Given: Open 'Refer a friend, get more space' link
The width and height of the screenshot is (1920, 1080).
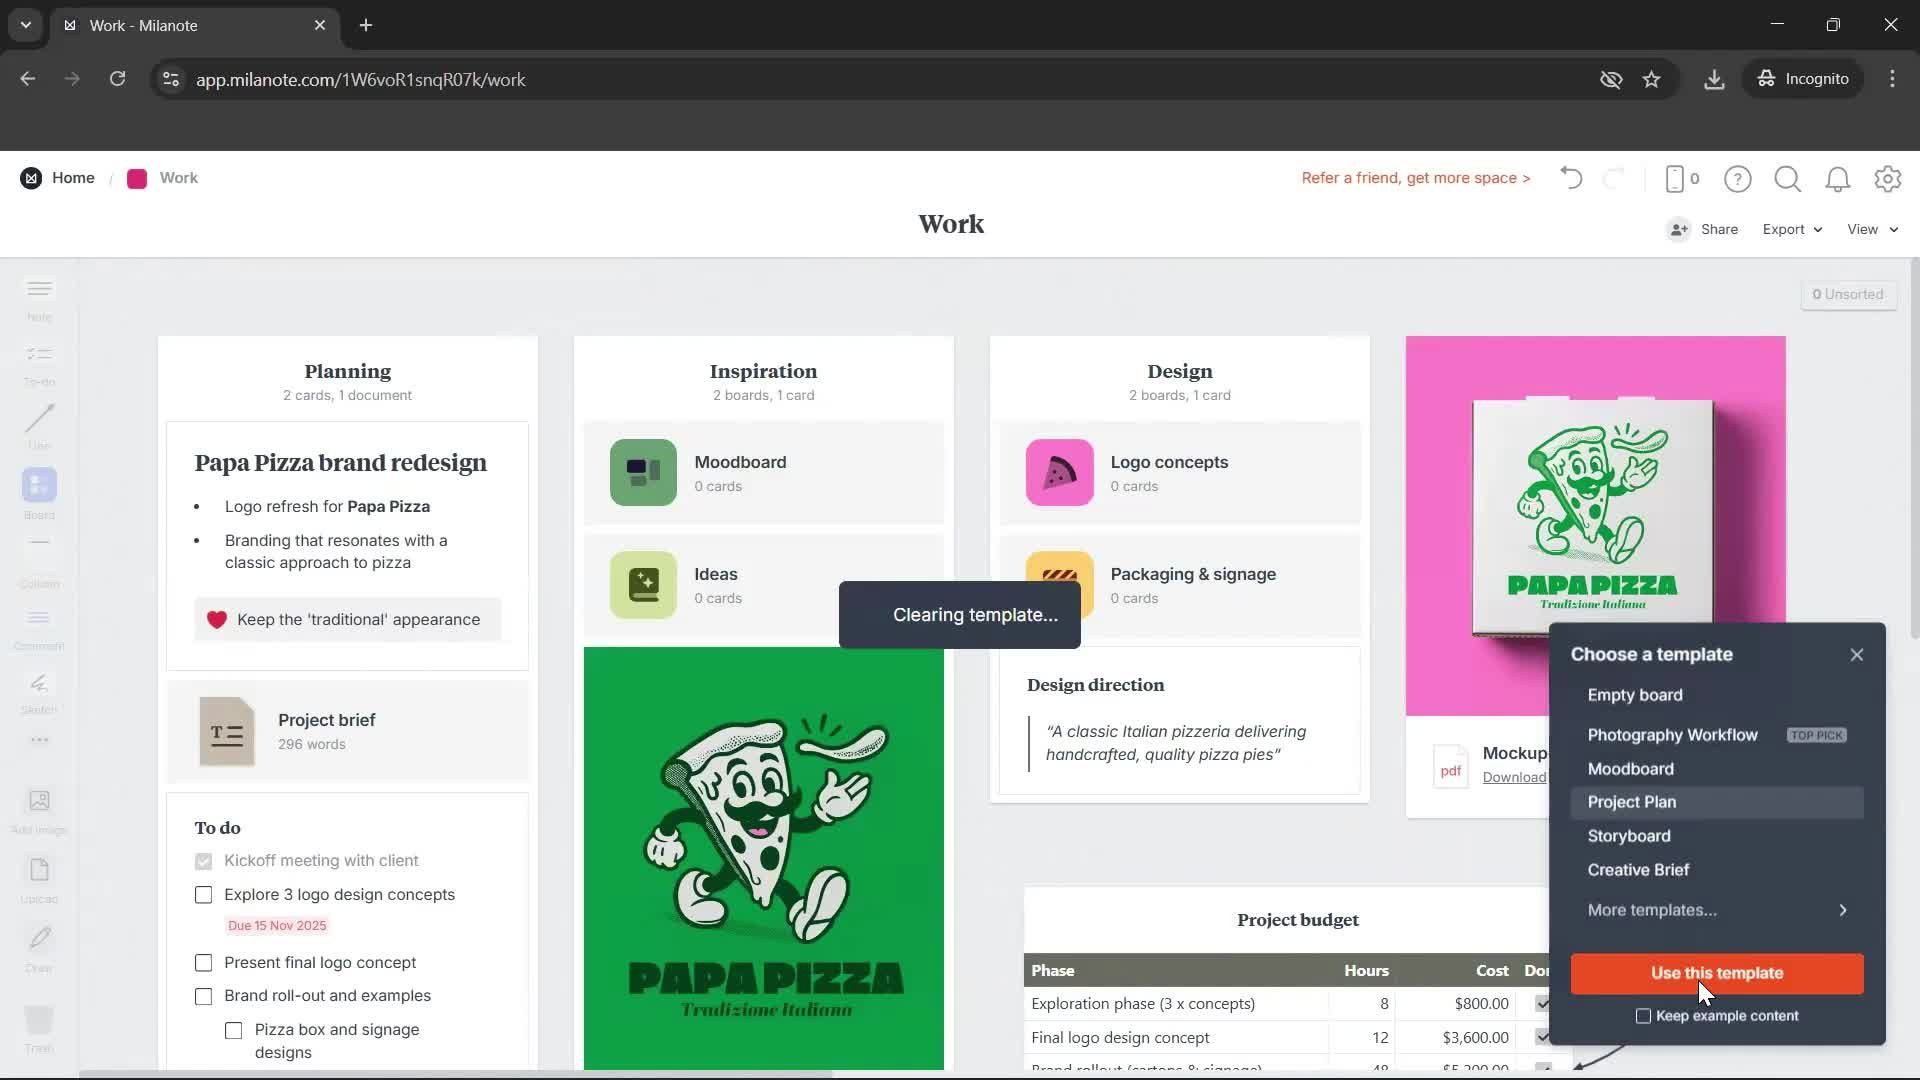Looking at the screenshot, I should coord(1415,177).
